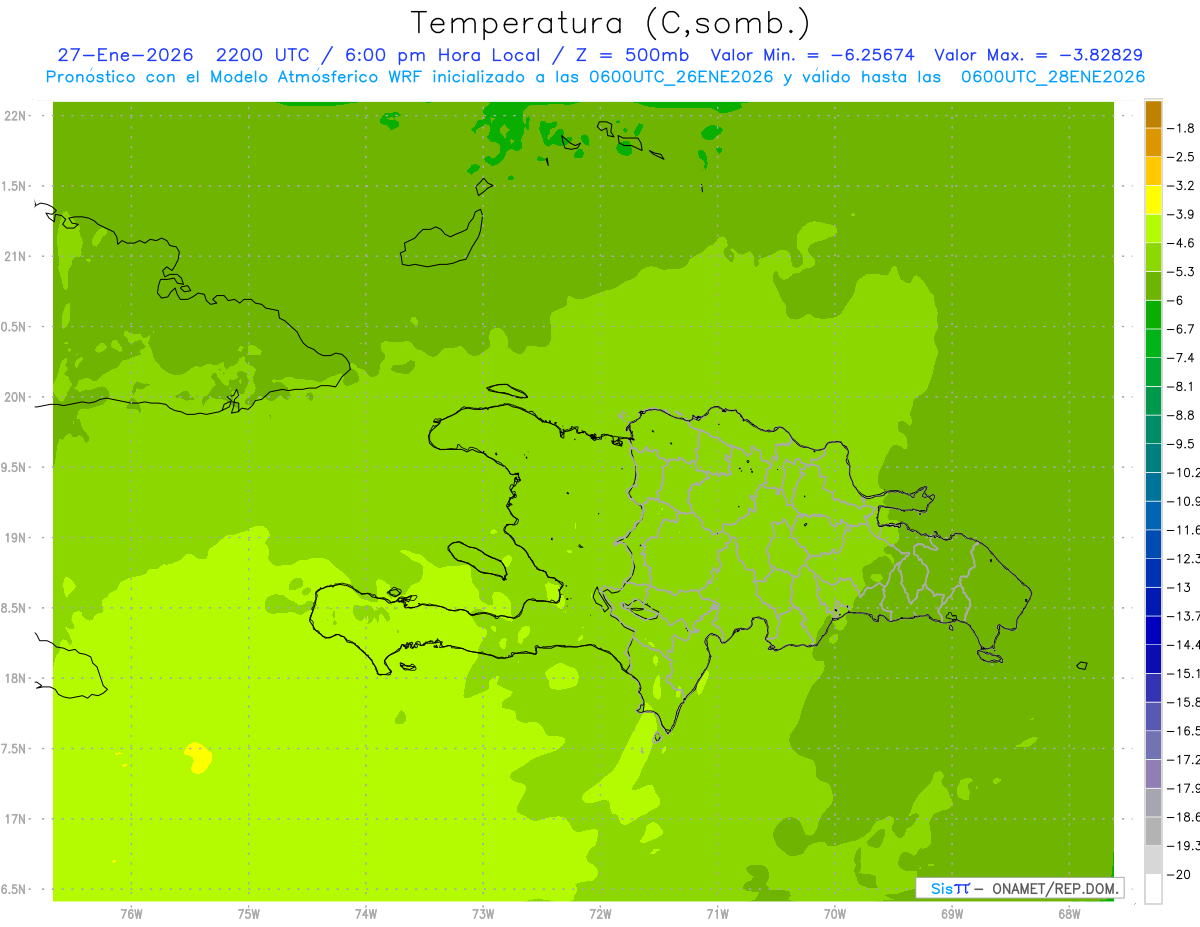Image resolution: width=1200 pixels, height=927 pixels.
Task: Click the valid-until time "0600UTC_28ENE2026"
Action: (1052, 77)
